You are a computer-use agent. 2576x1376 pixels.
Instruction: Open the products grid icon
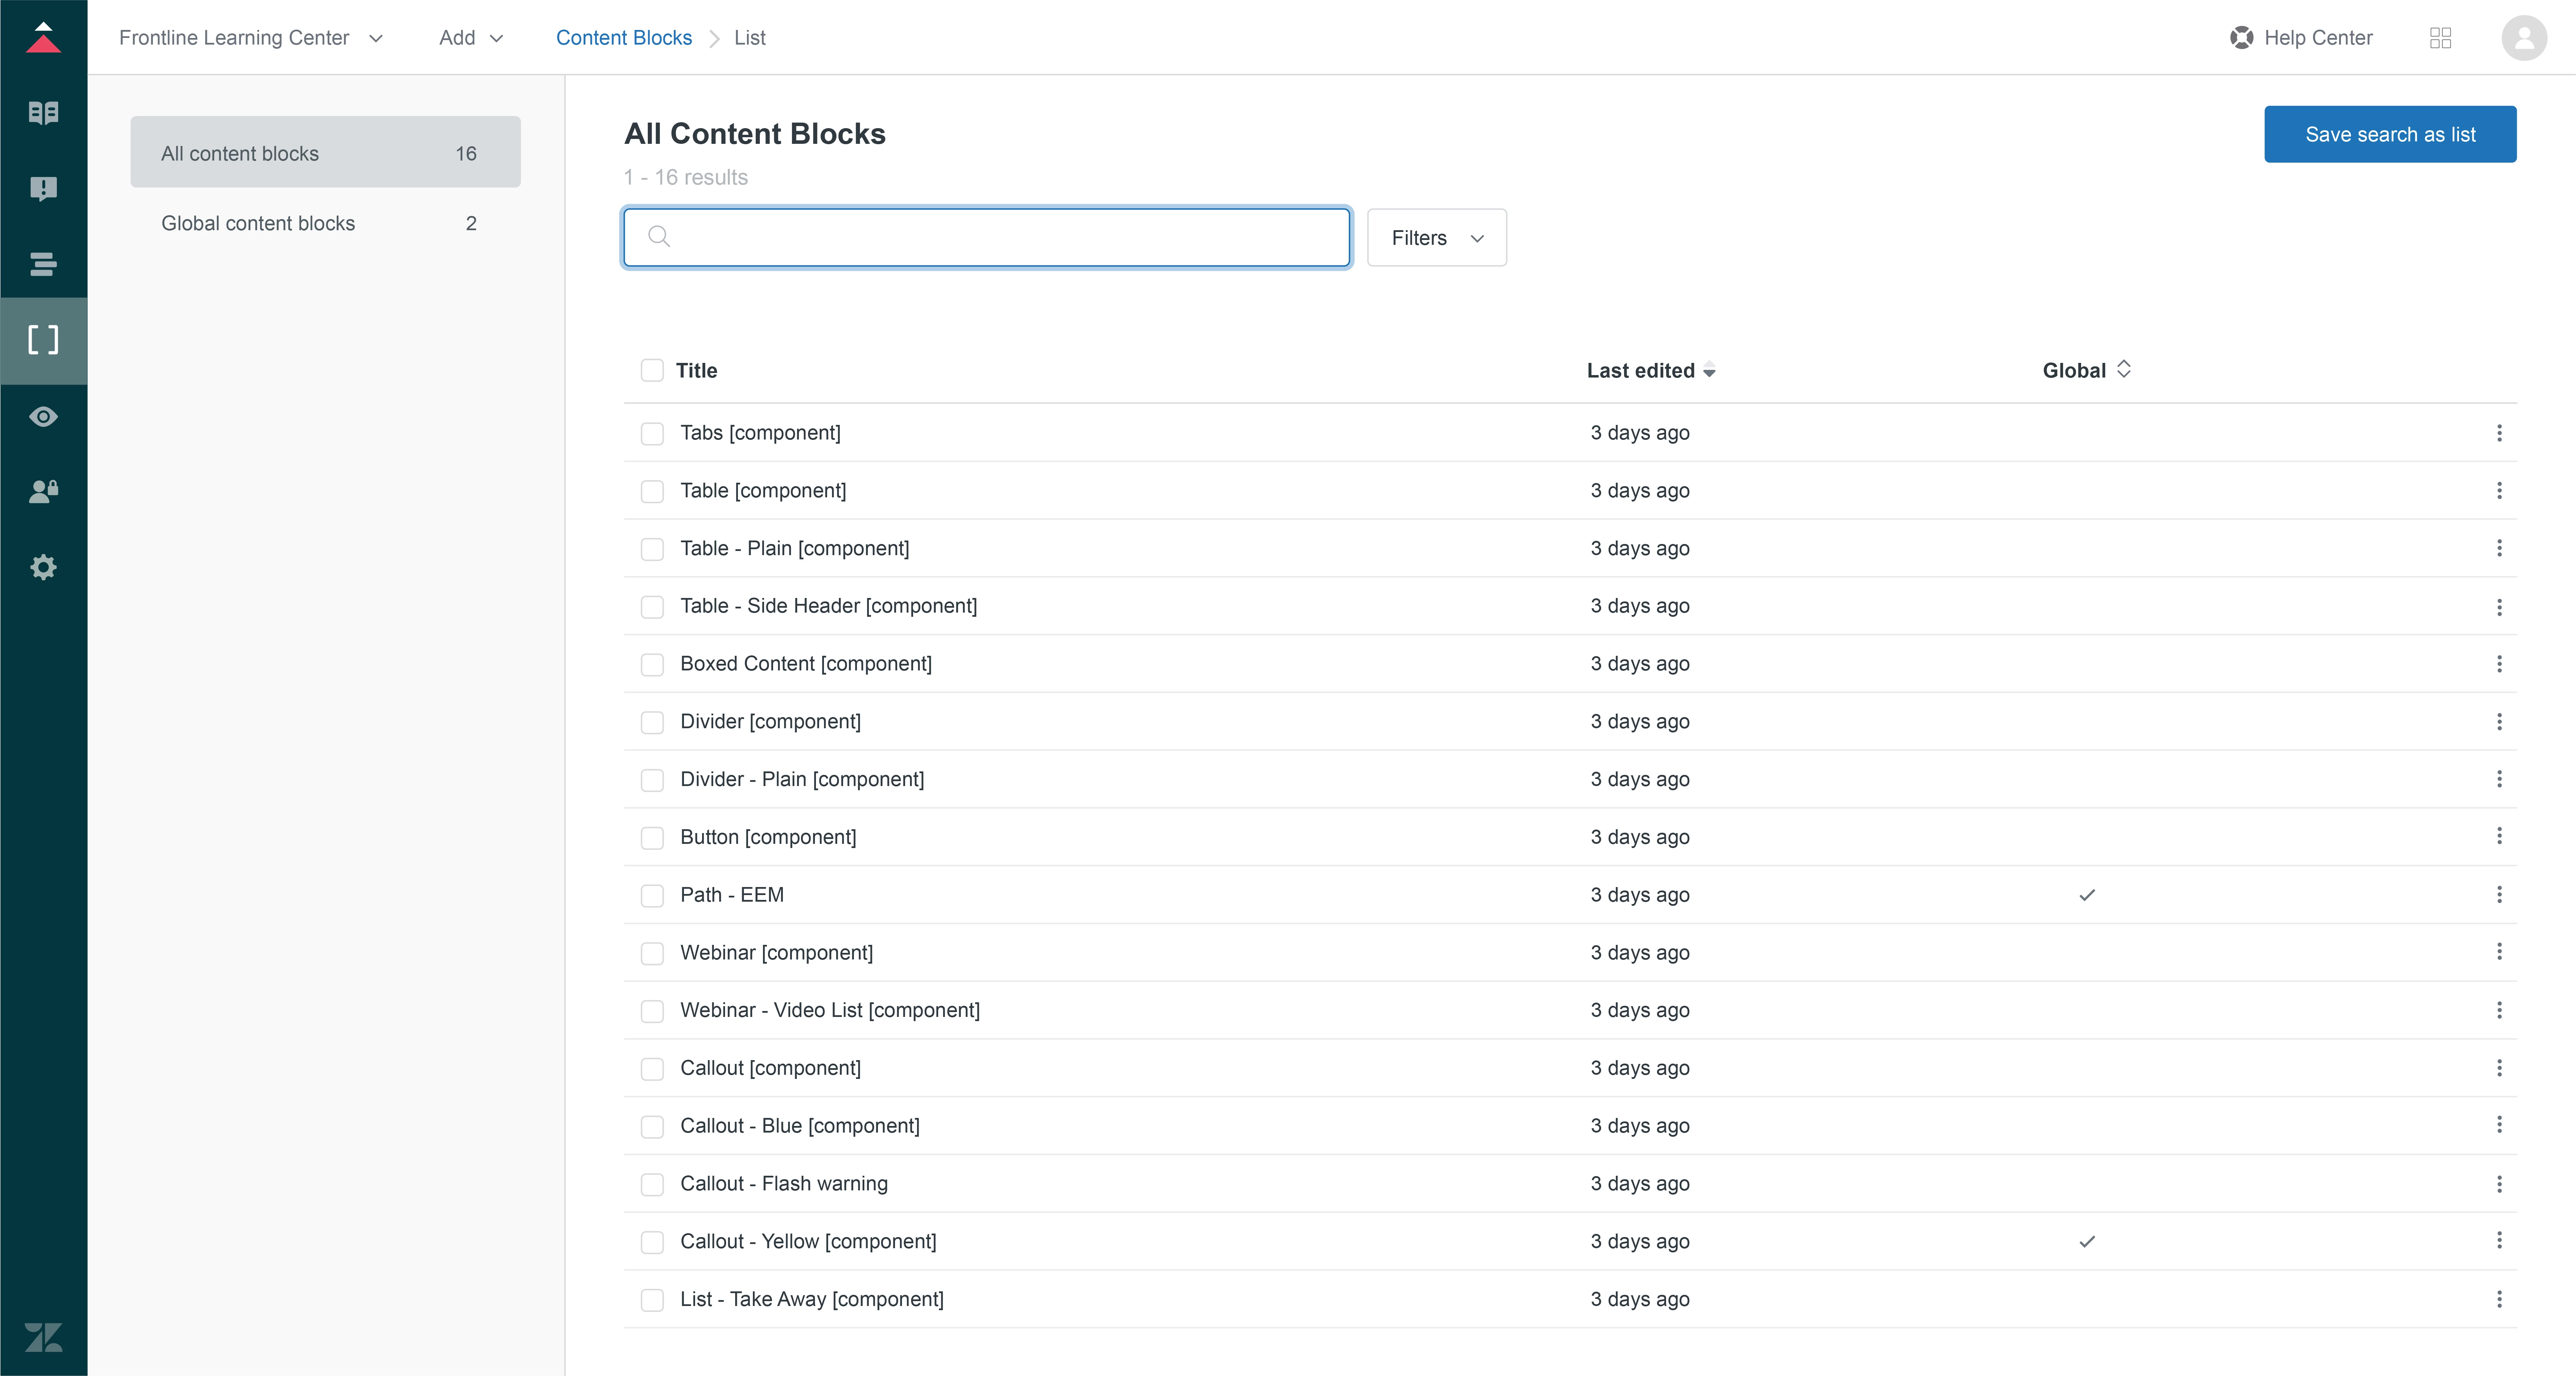(2440, 38)
